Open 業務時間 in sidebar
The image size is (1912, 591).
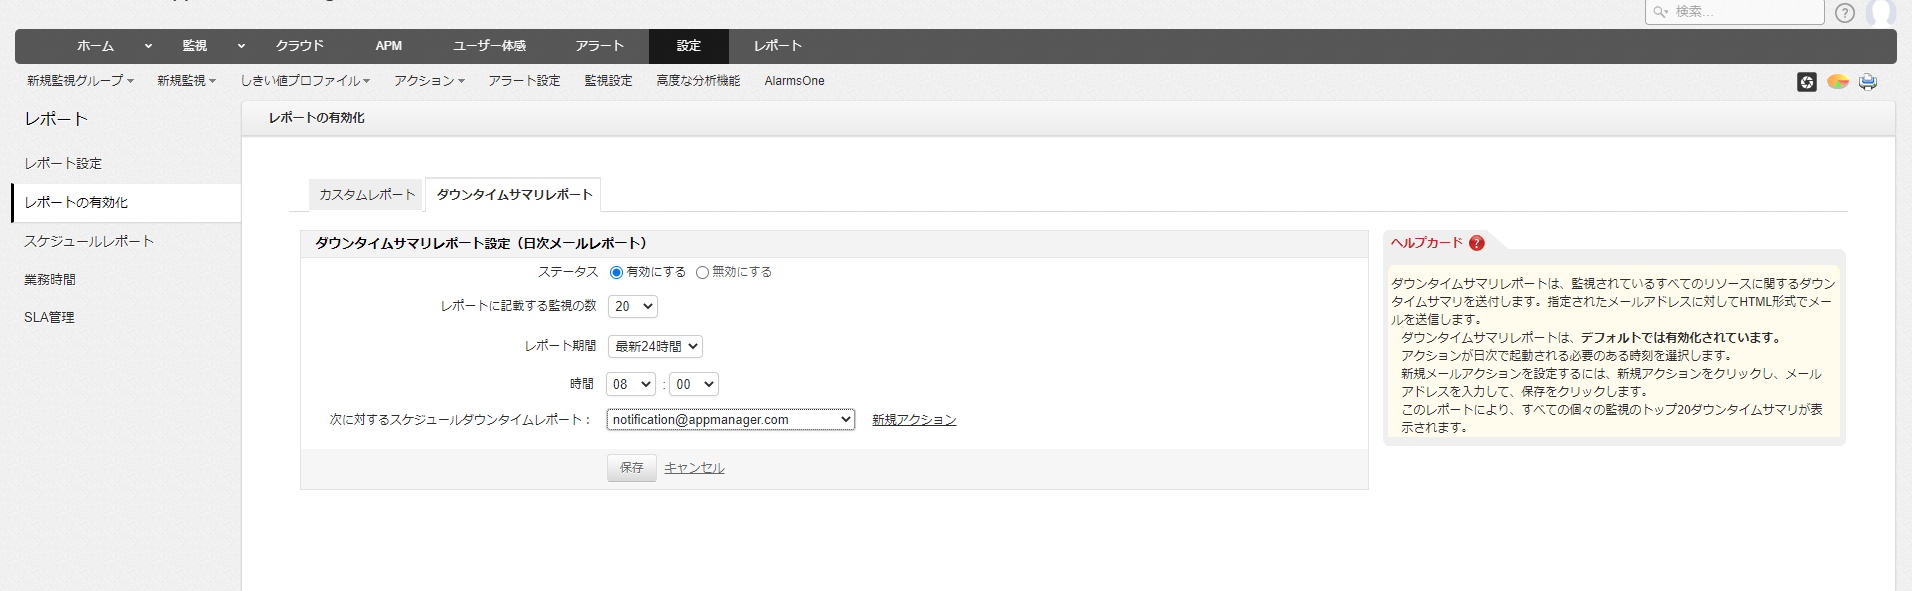(50, 280)
